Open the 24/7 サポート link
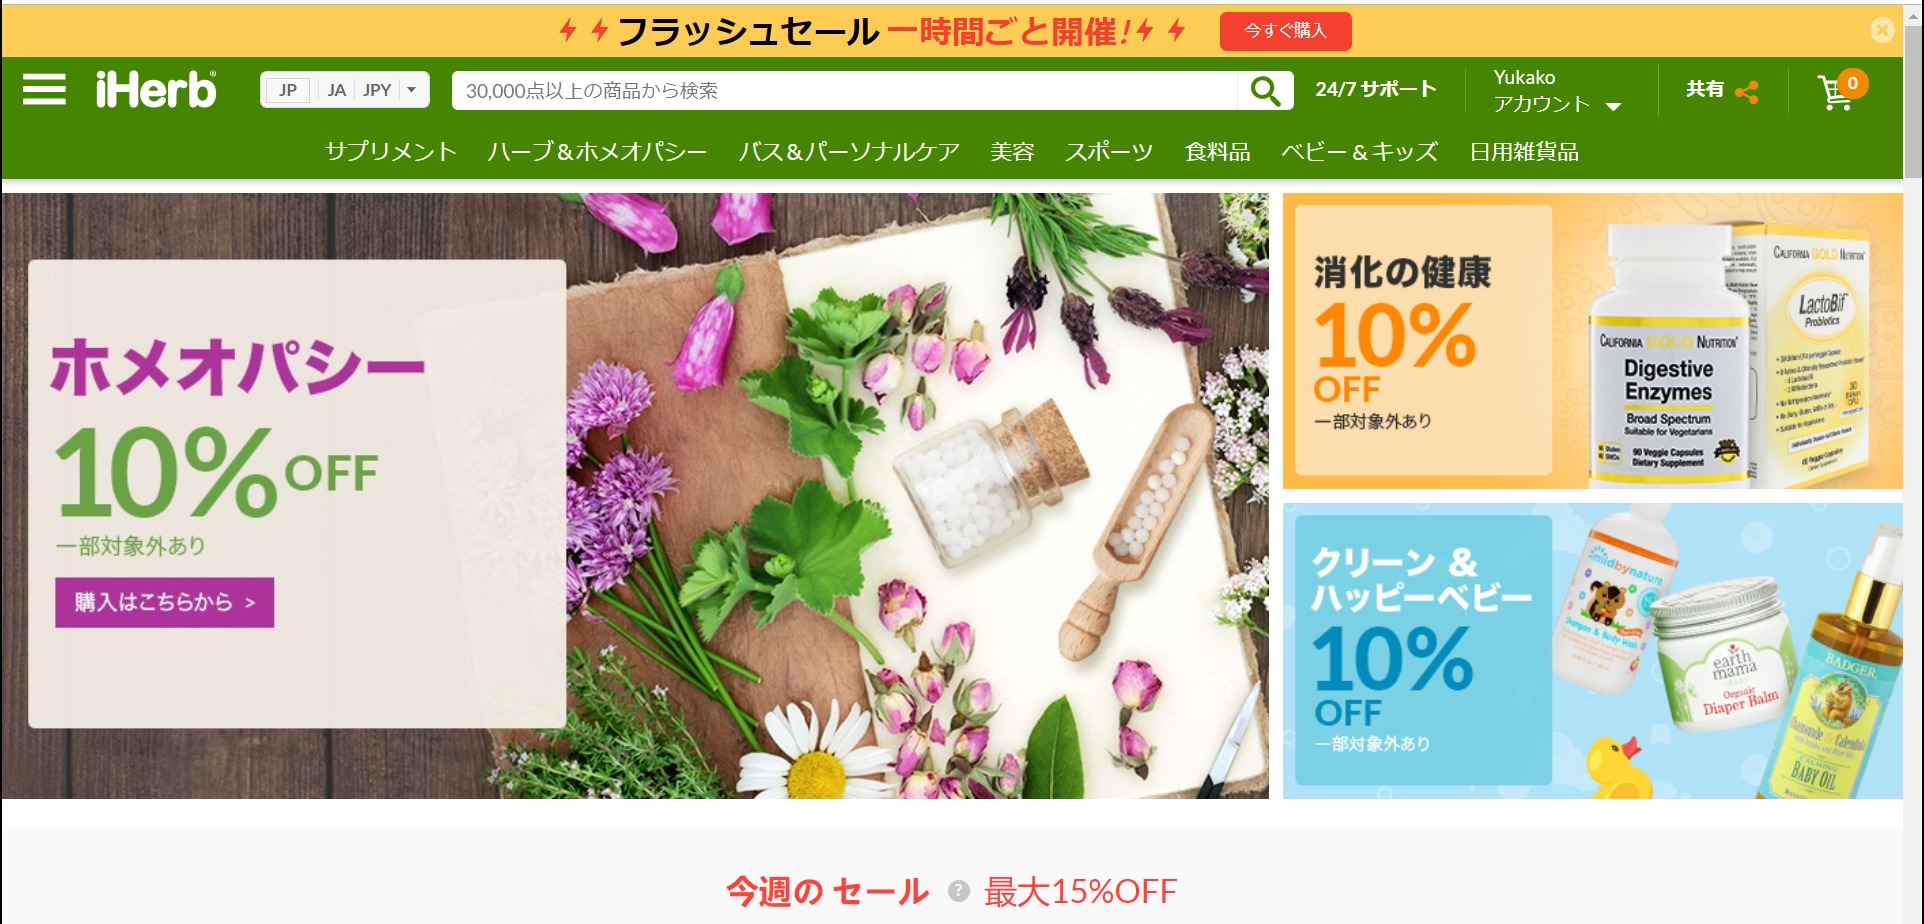The height and width of the screenshot is (924, 1924). tap(1376, 89)
